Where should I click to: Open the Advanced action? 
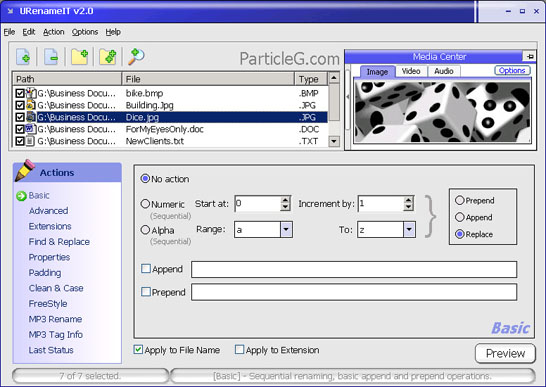tap(48, 211)
